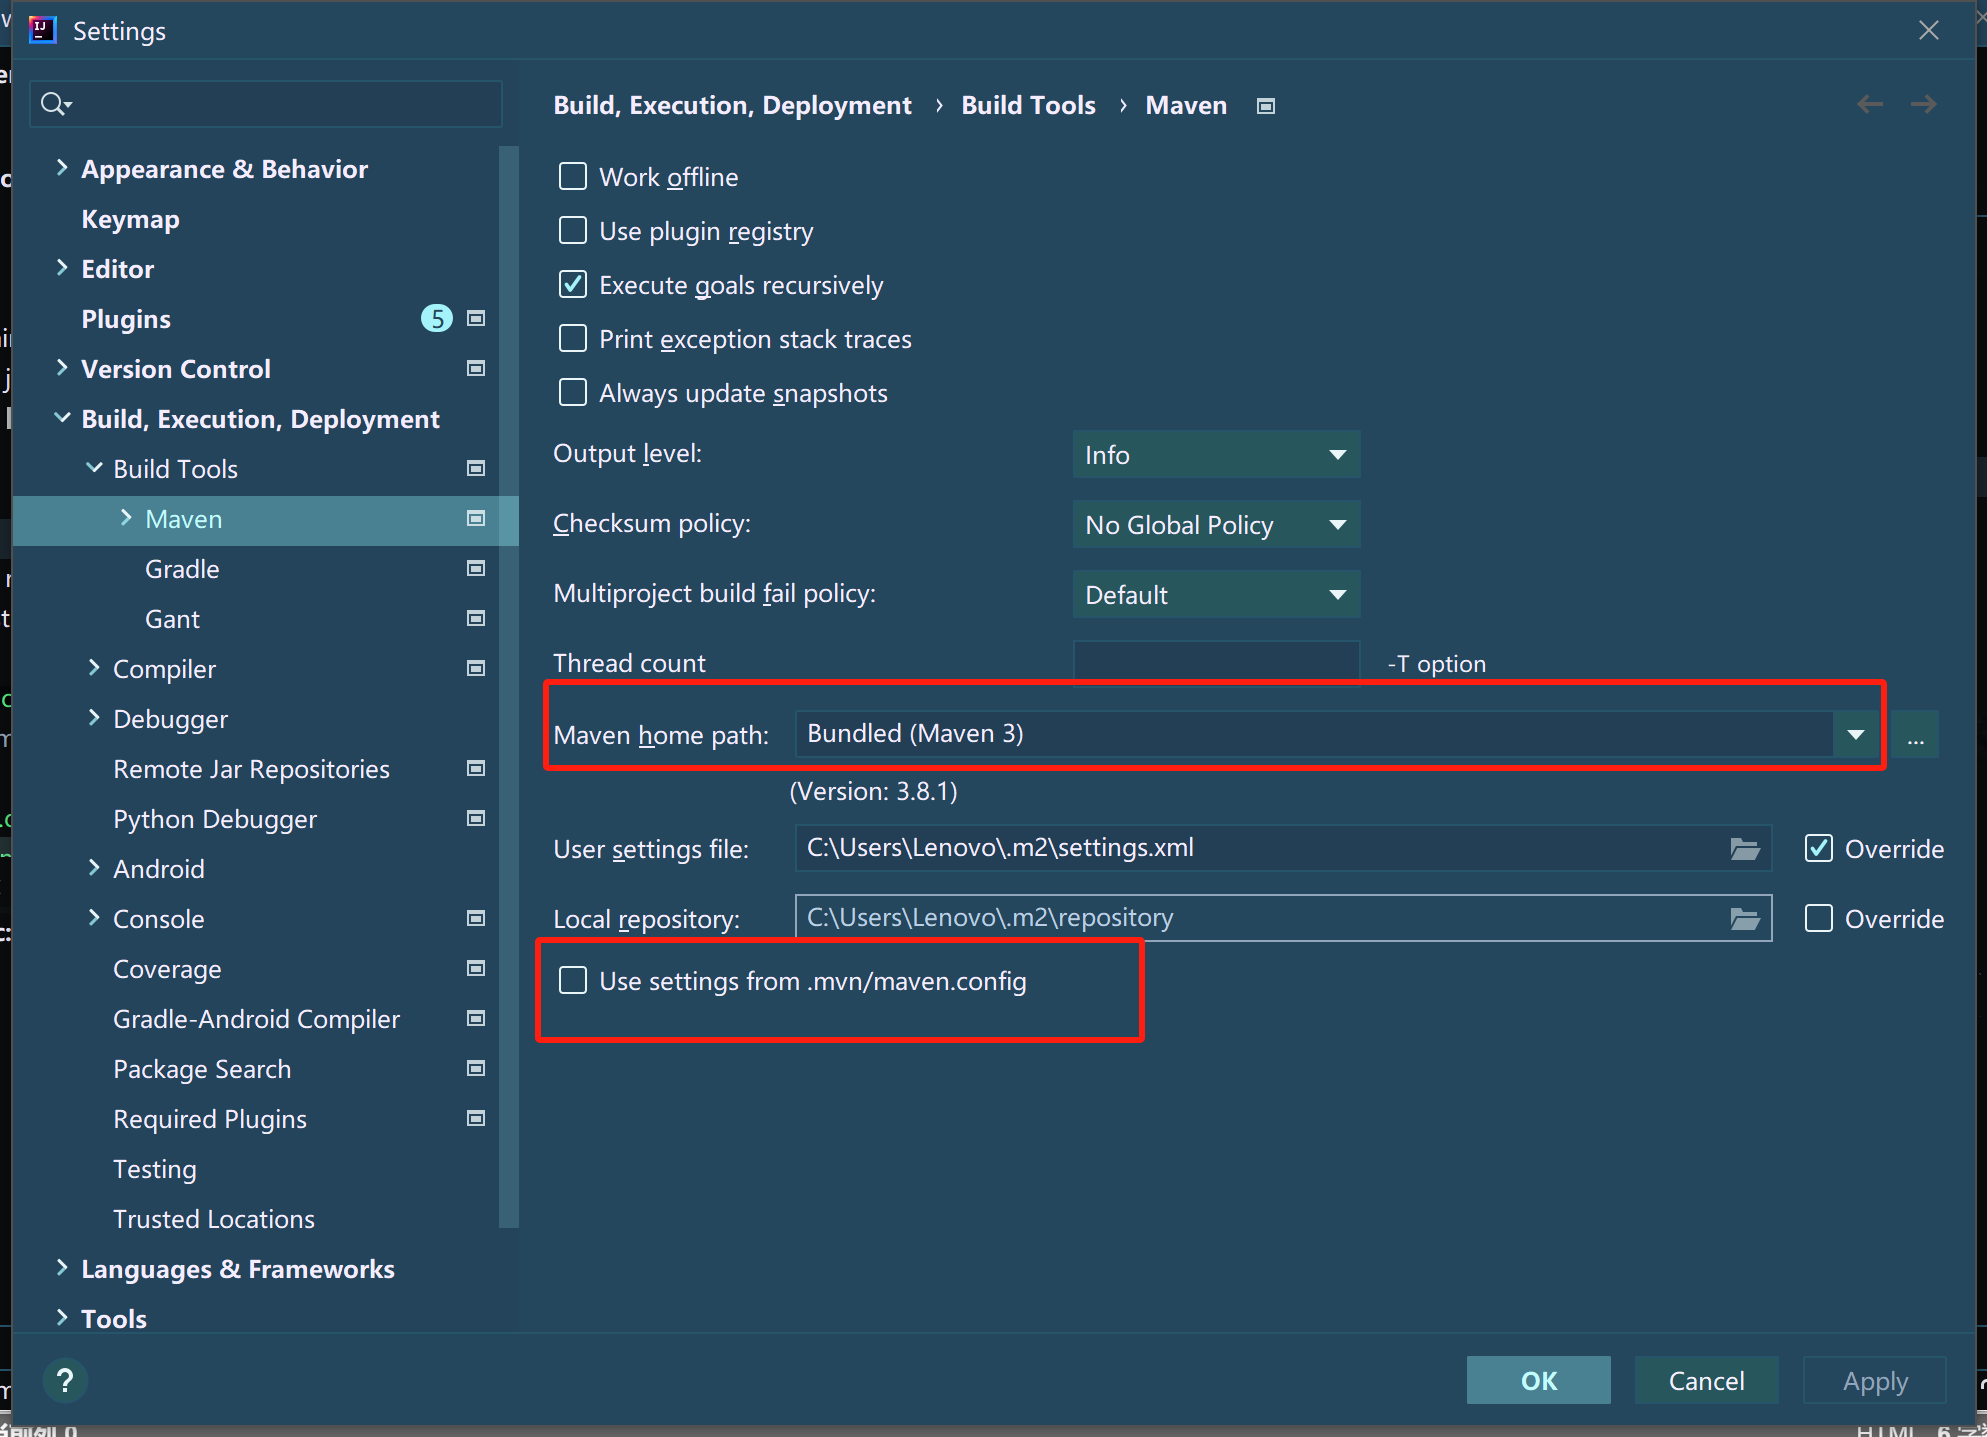Click the OK button
Image resolution: width=1987 pixels, height=1437 pixels.
[x=1538, y=1381]
